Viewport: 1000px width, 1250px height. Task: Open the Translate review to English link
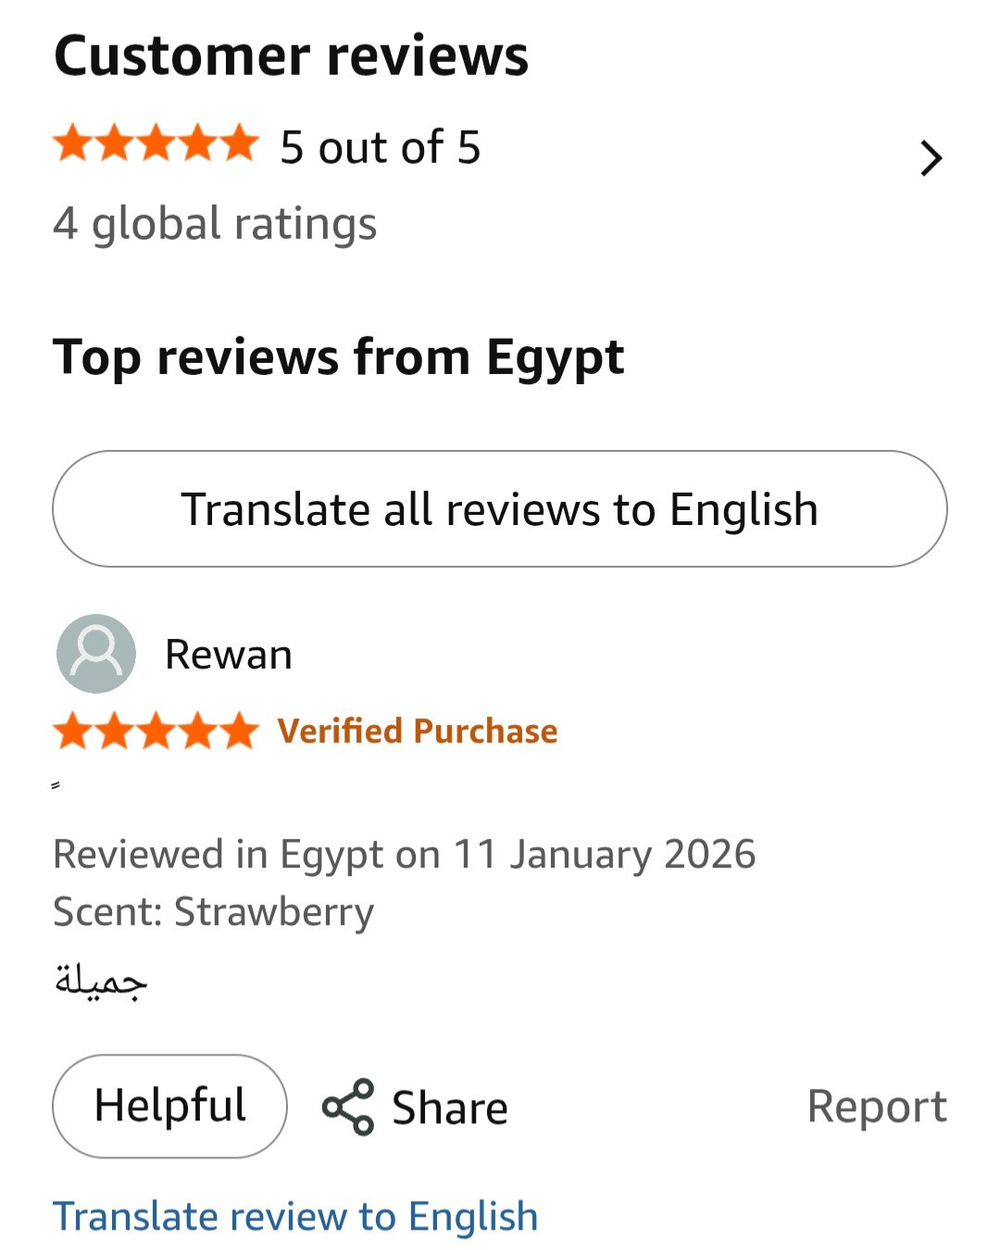pos(296,1215)
